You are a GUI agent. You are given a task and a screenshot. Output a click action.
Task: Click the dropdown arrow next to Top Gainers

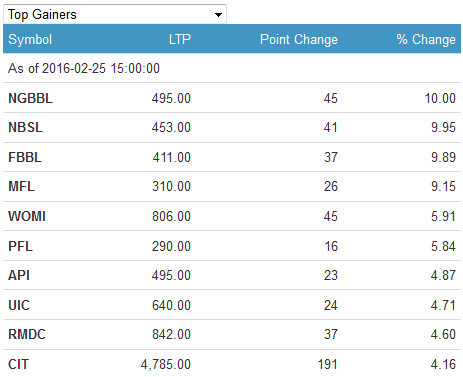click(x=218, y=15)
